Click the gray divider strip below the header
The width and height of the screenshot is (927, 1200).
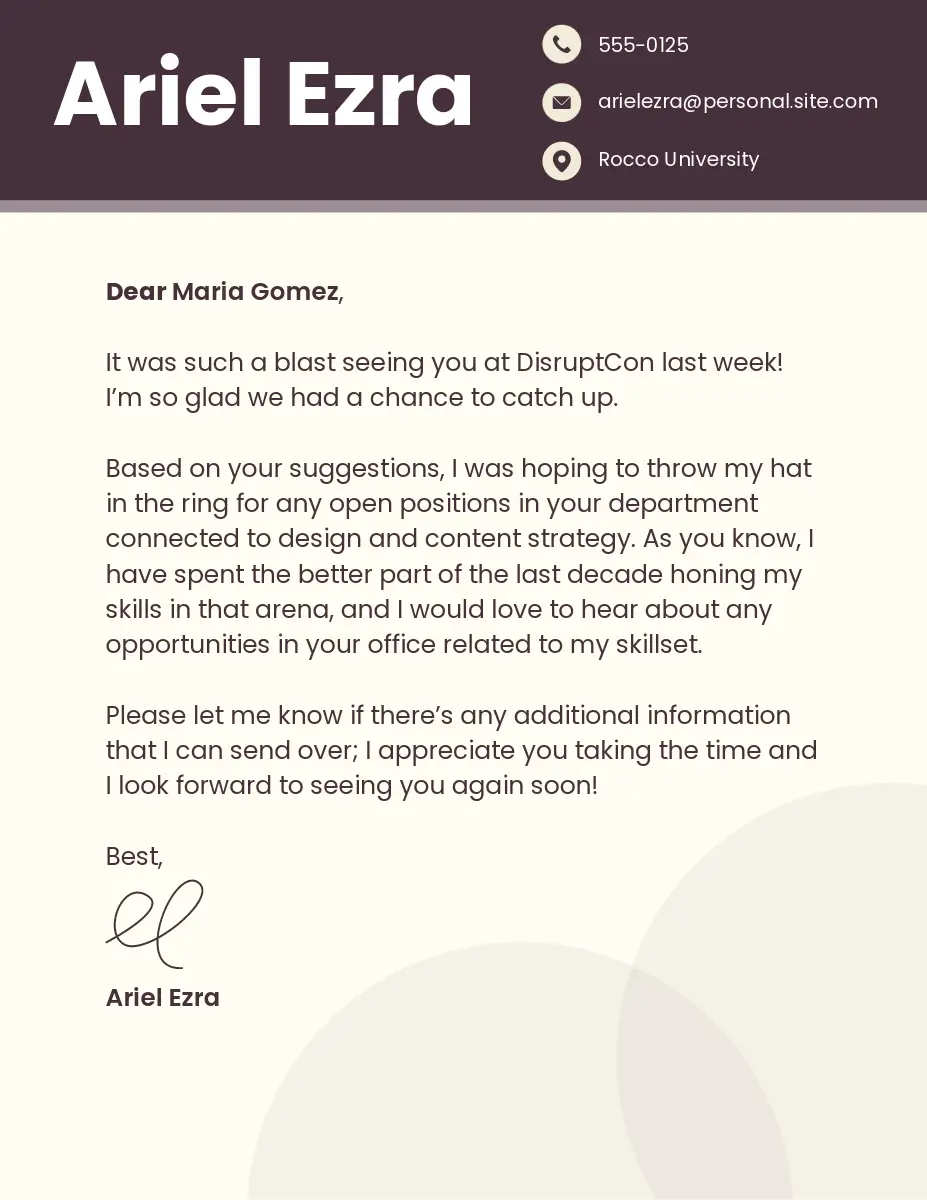pyautogui.click(x=463, y=206)
